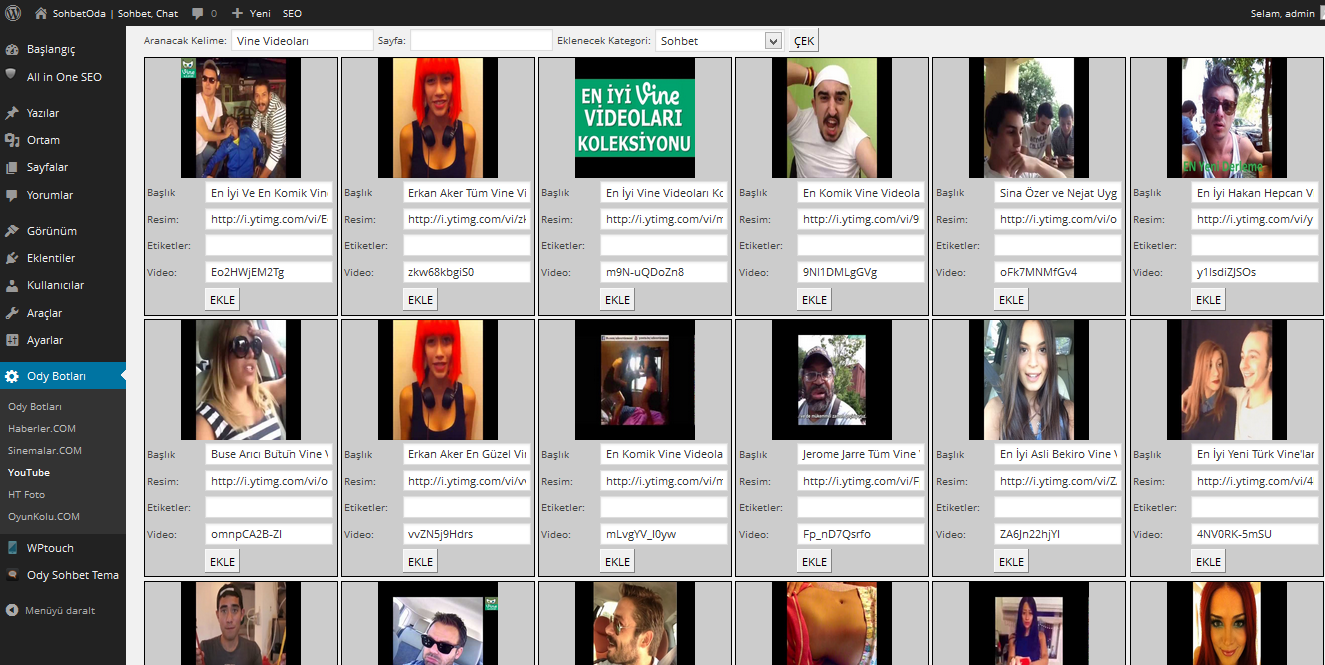
Task: Click the Başlangıç dashboard icon
Action: click(x=11, y=49)
